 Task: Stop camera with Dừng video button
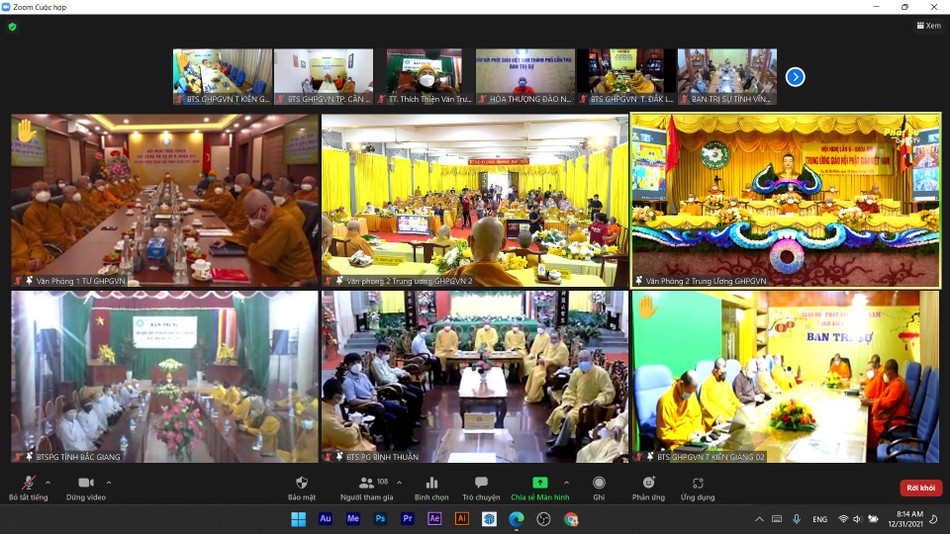click(x=85, y=484)
